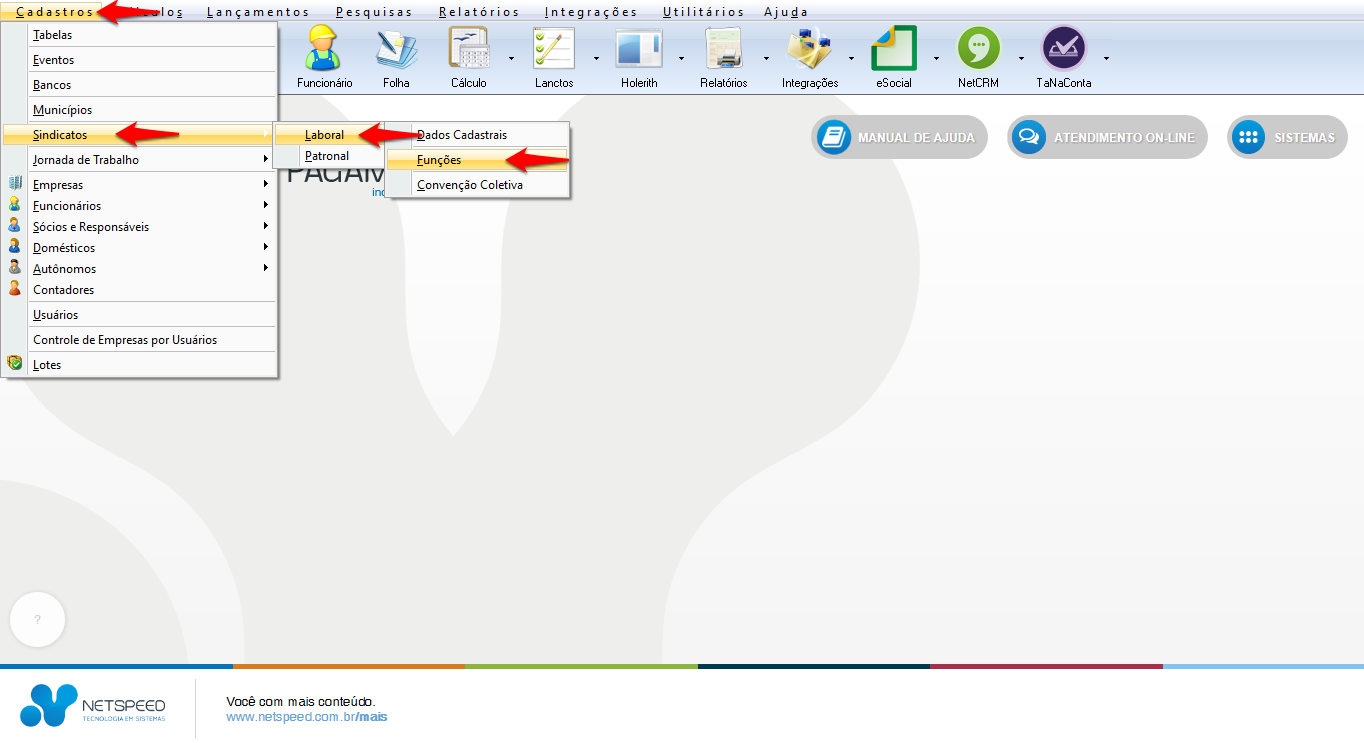
Task: Choose Laboral in Sindicatos submenu
Action: (329, 135)
